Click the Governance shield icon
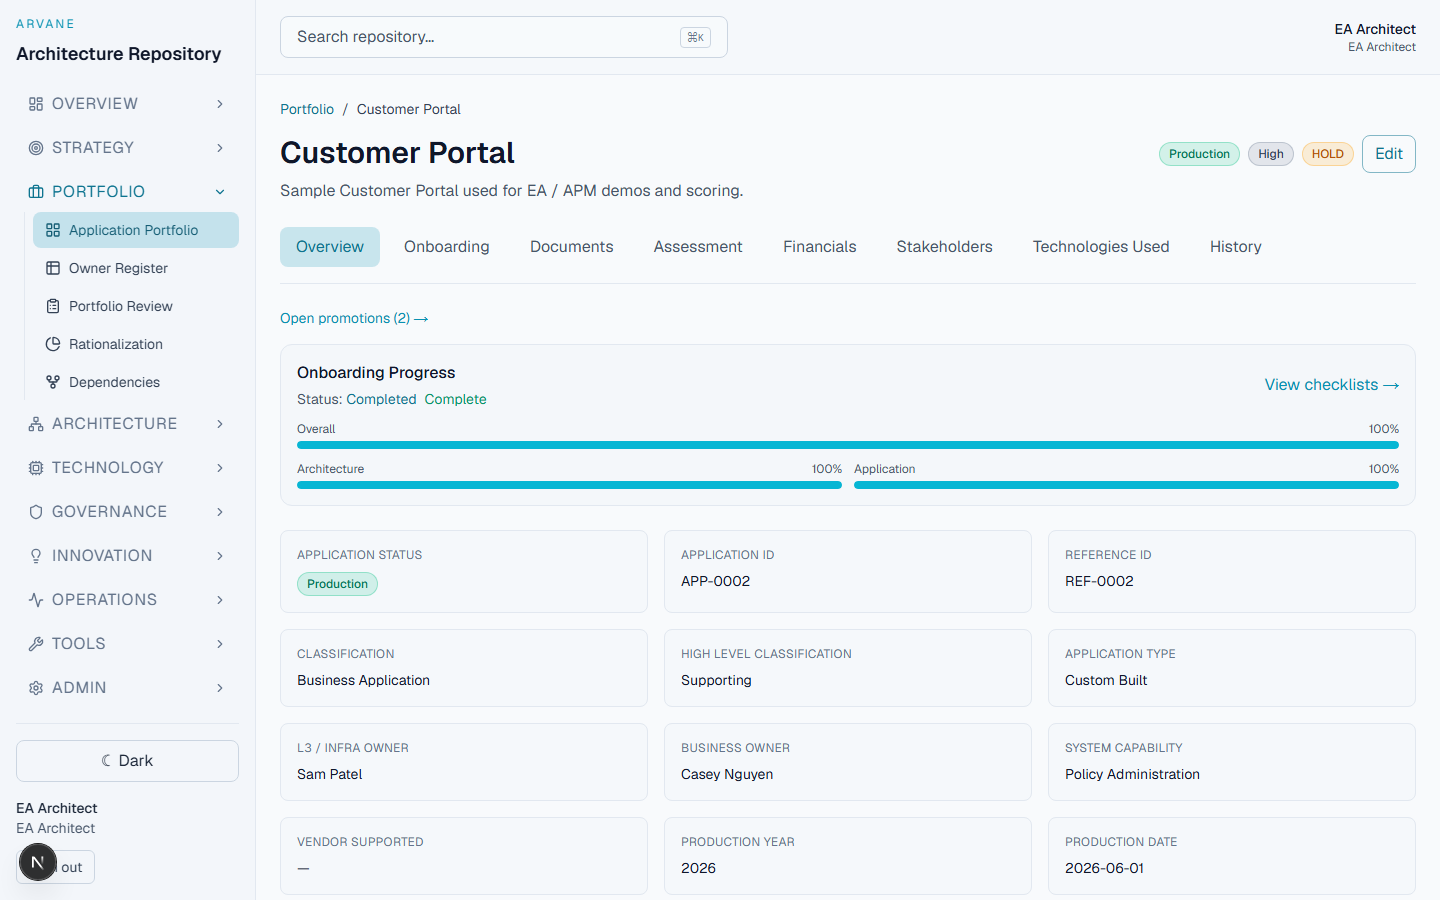The width and height of the screenshot is (1440, 900). (x=36, y=512)
